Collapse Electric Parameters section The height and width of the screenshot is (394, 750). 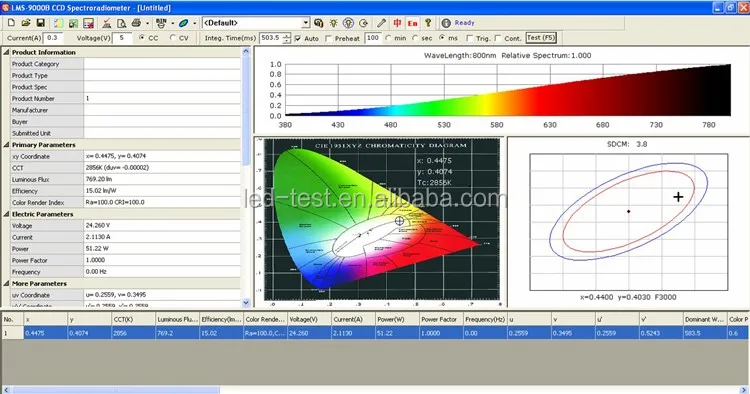(x=6, y=214)
